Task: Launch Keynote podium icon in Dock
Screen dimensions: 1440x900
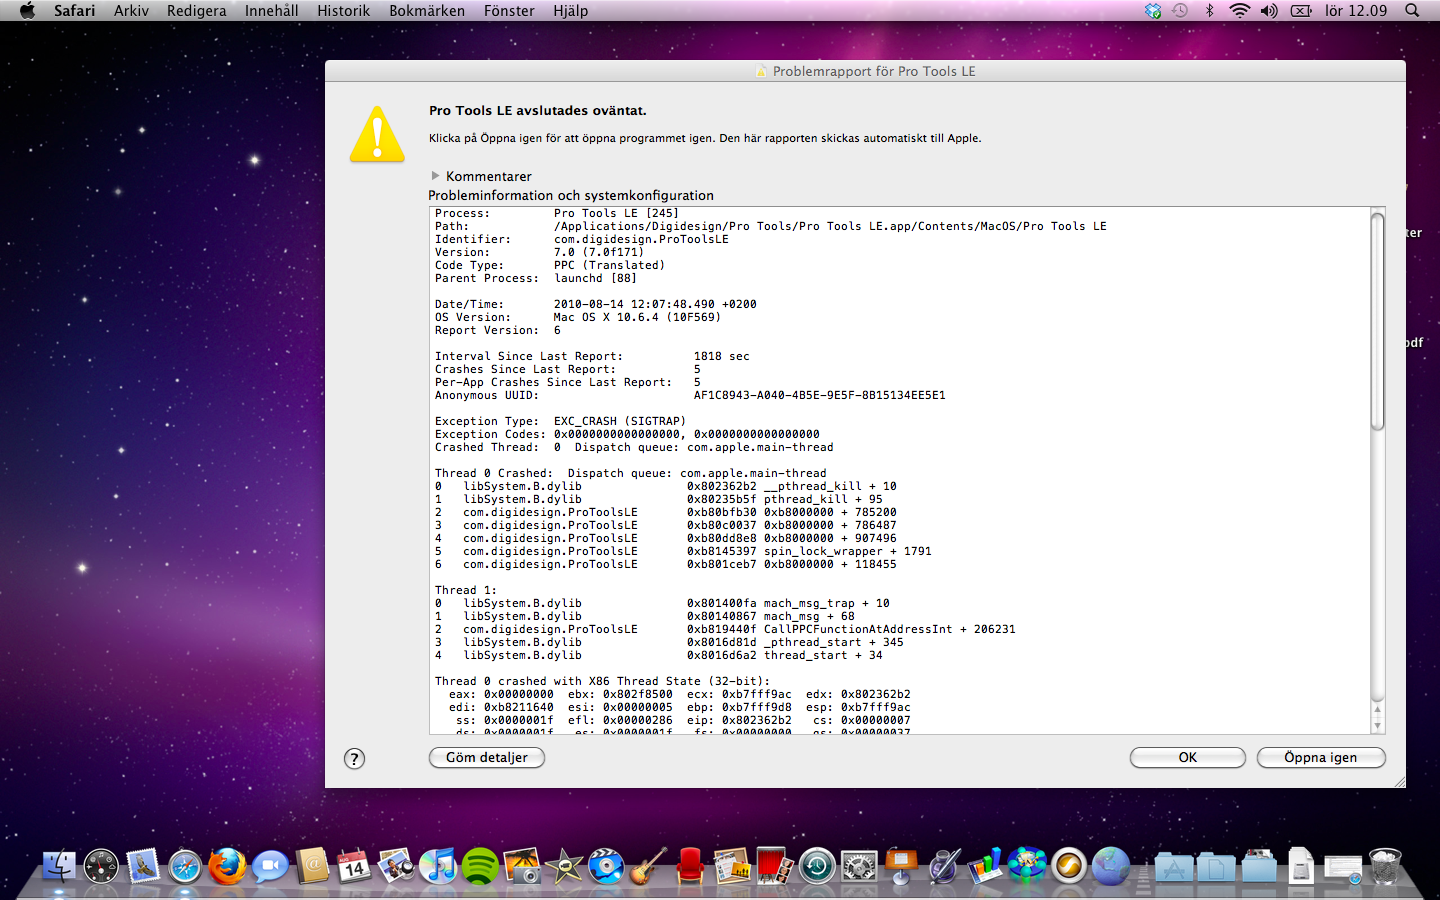Action: coord(901,866)
